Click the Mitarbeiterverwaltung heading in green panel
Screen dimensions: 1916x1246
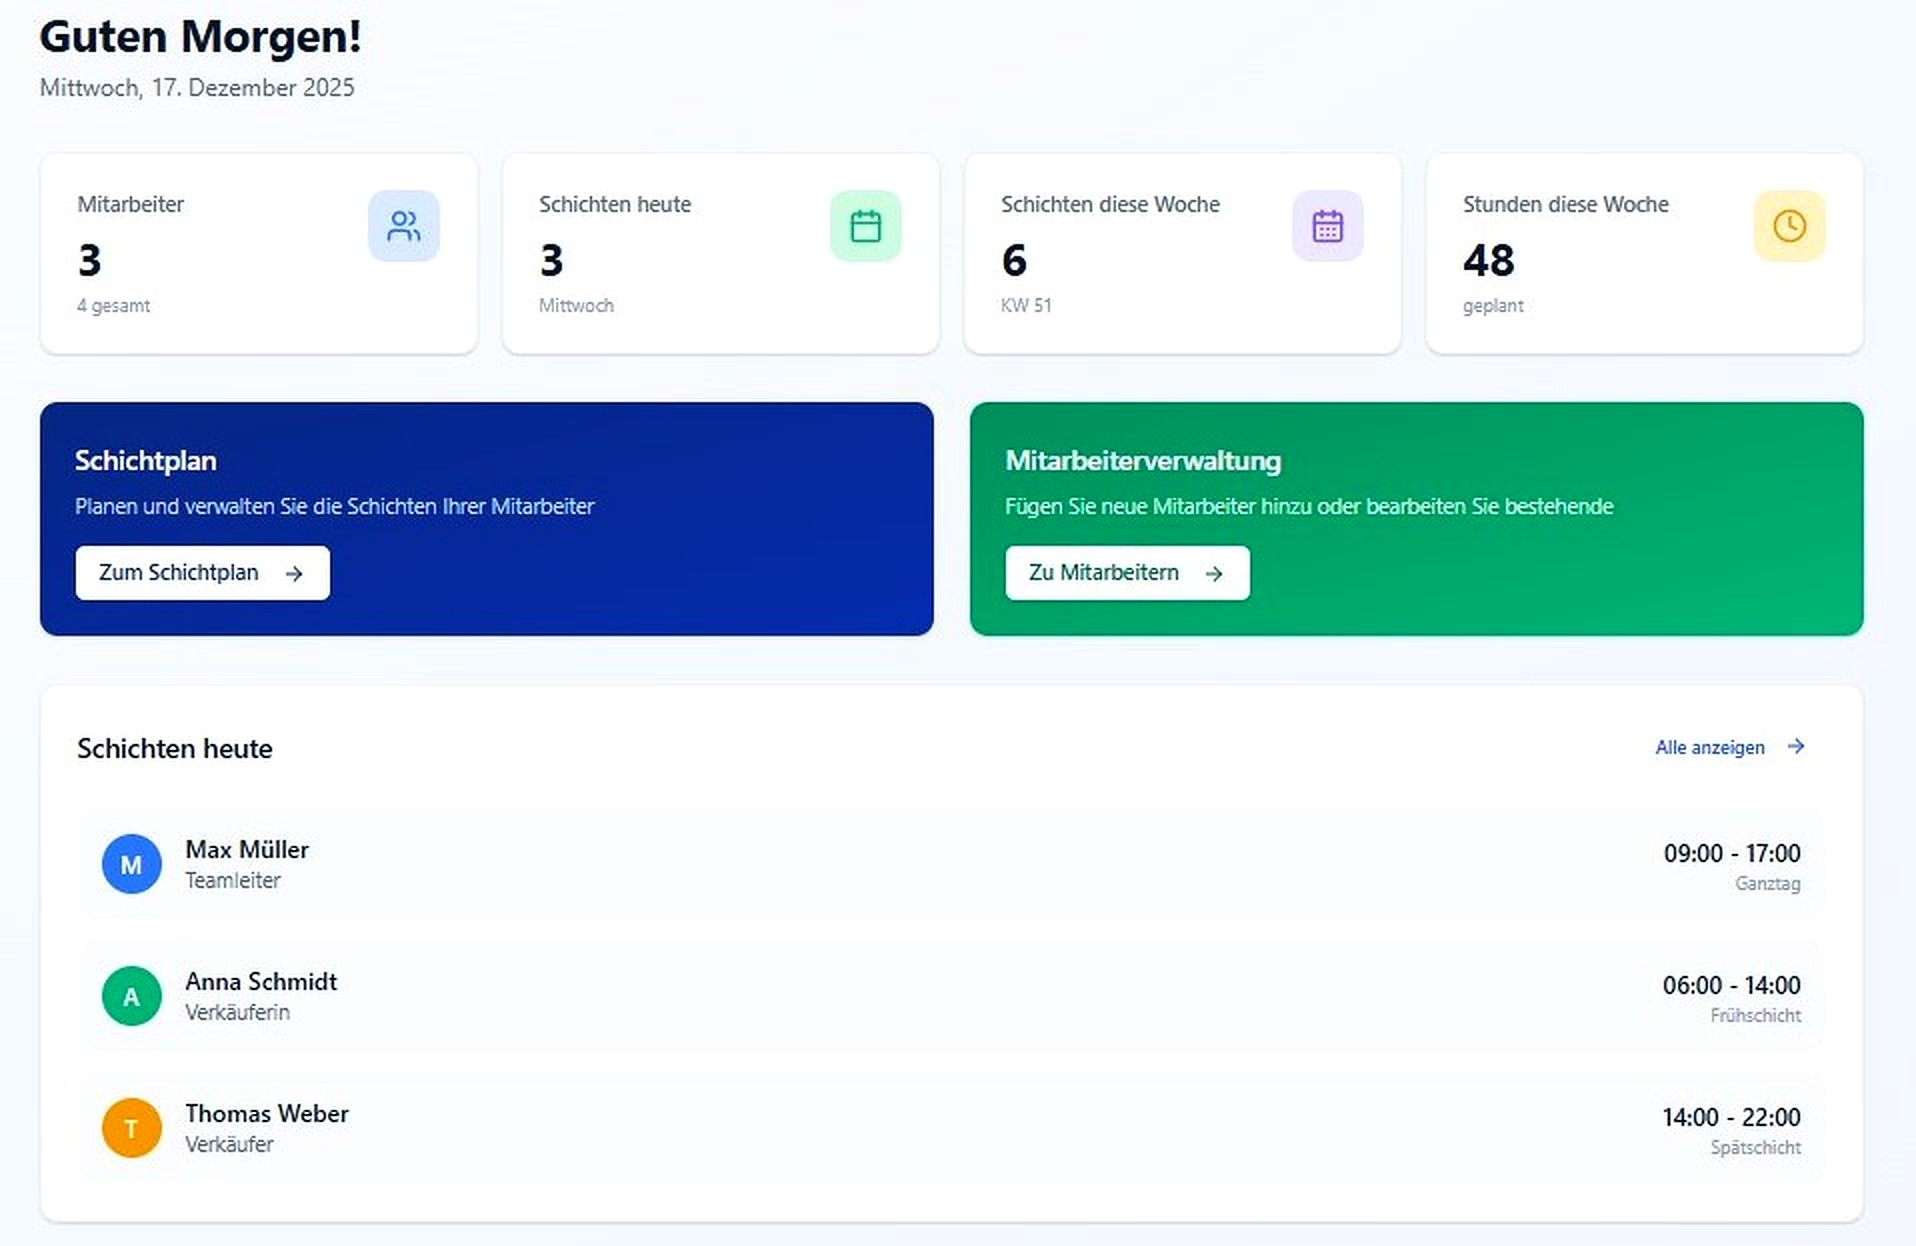click(x=1143, y=461)
